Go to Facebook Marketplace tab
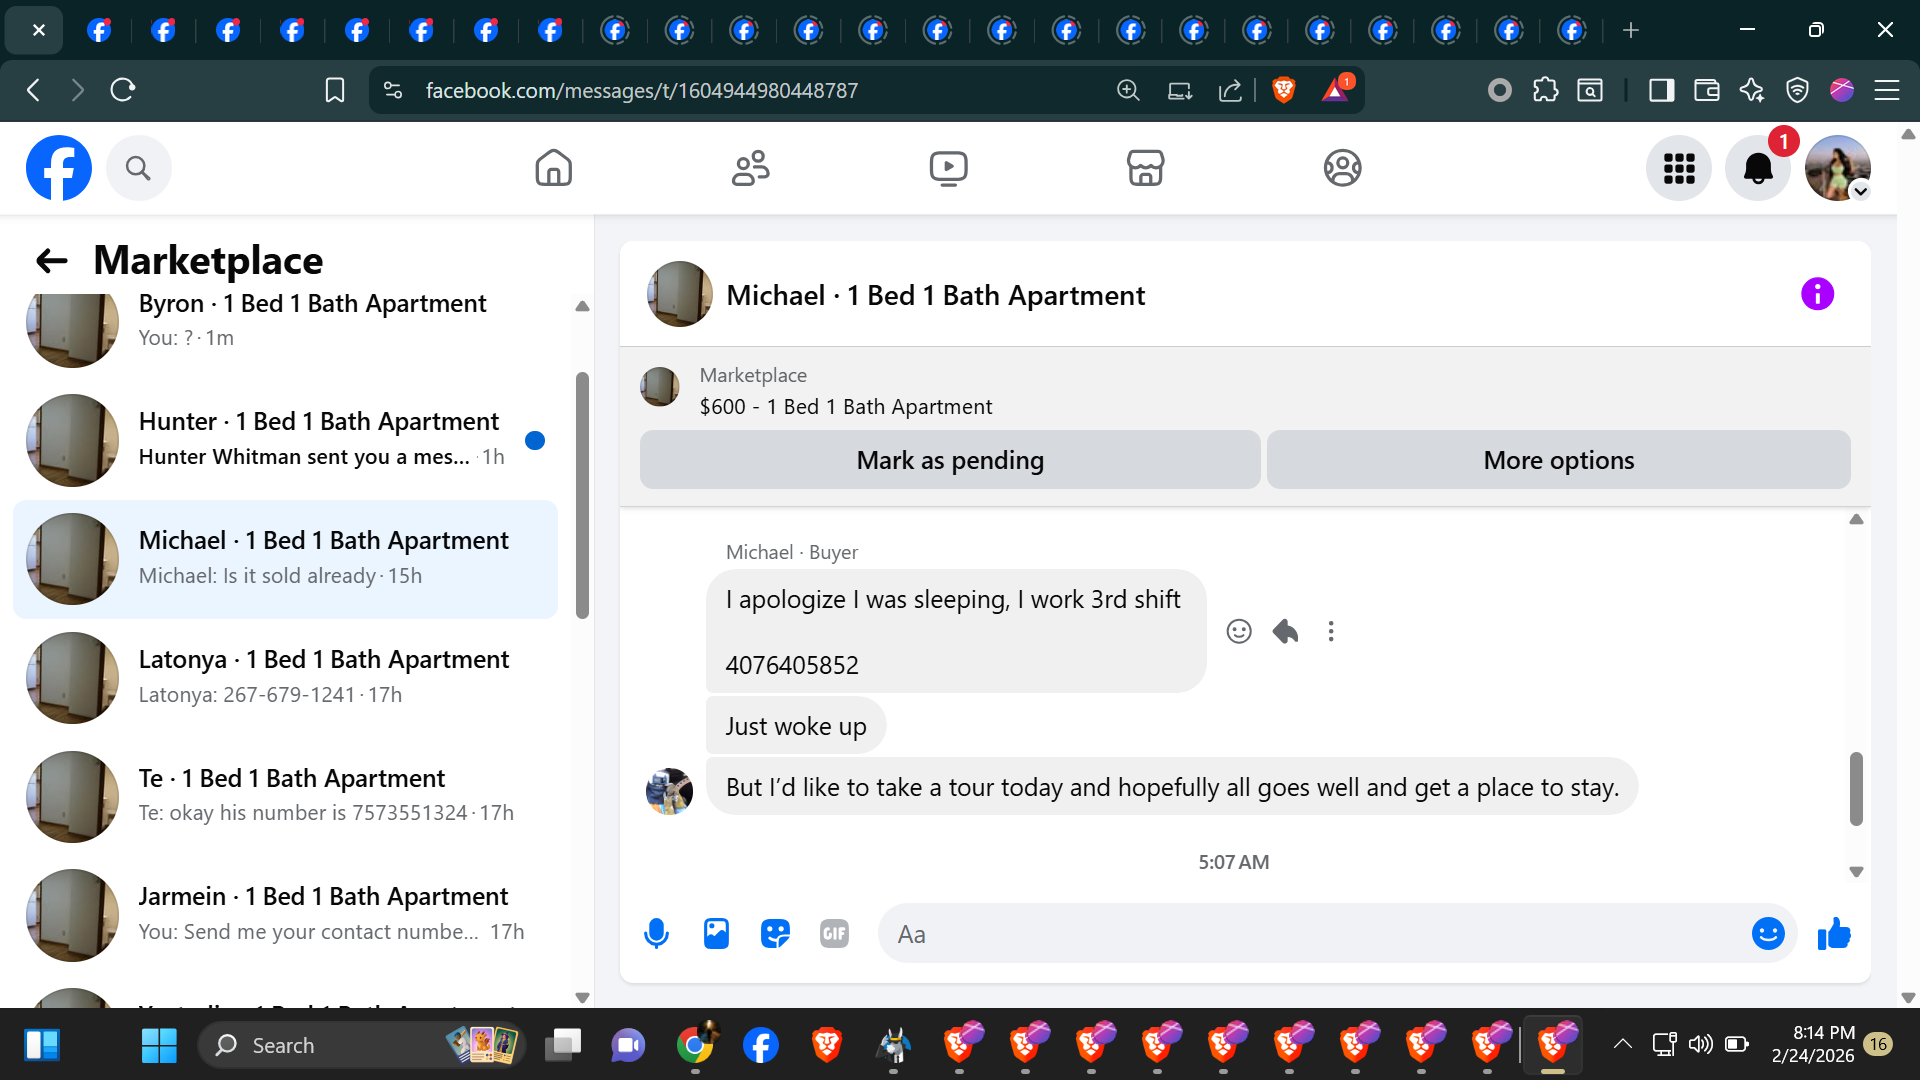Viewport: 1920px width, 1080px height. click(x=1145, y=168)
